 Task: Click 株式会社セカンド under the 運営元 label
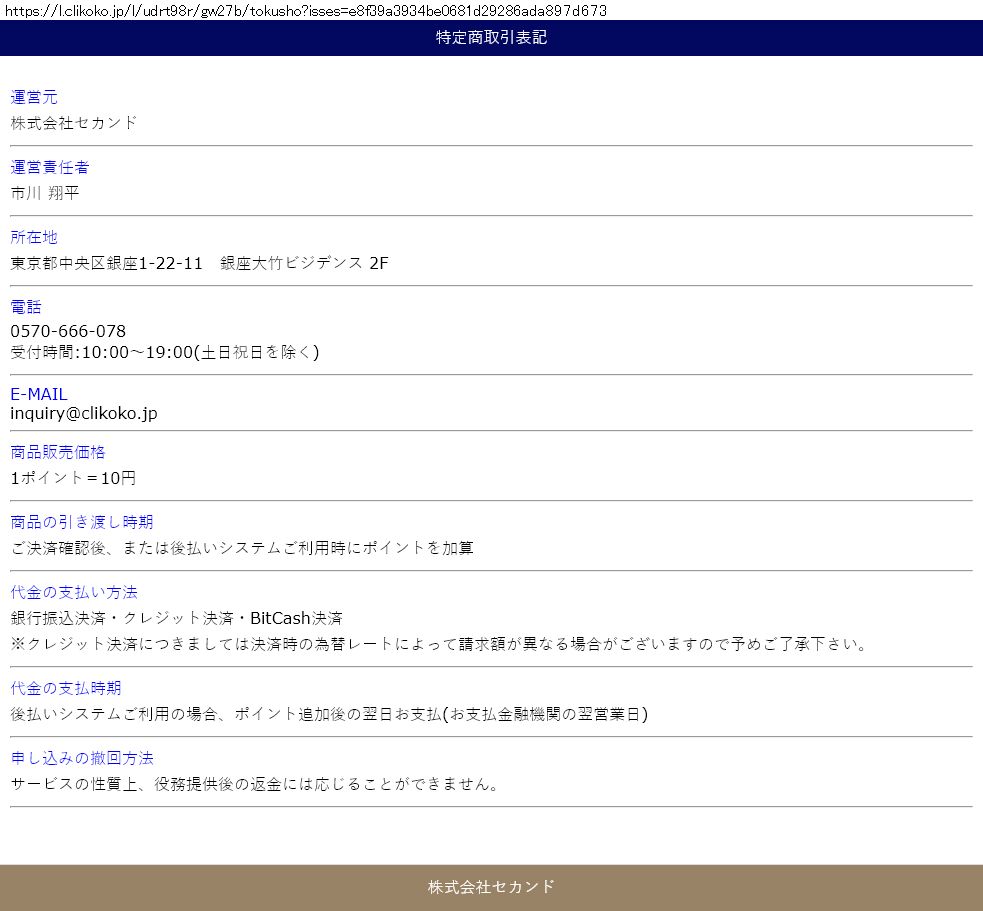(74, 123)
